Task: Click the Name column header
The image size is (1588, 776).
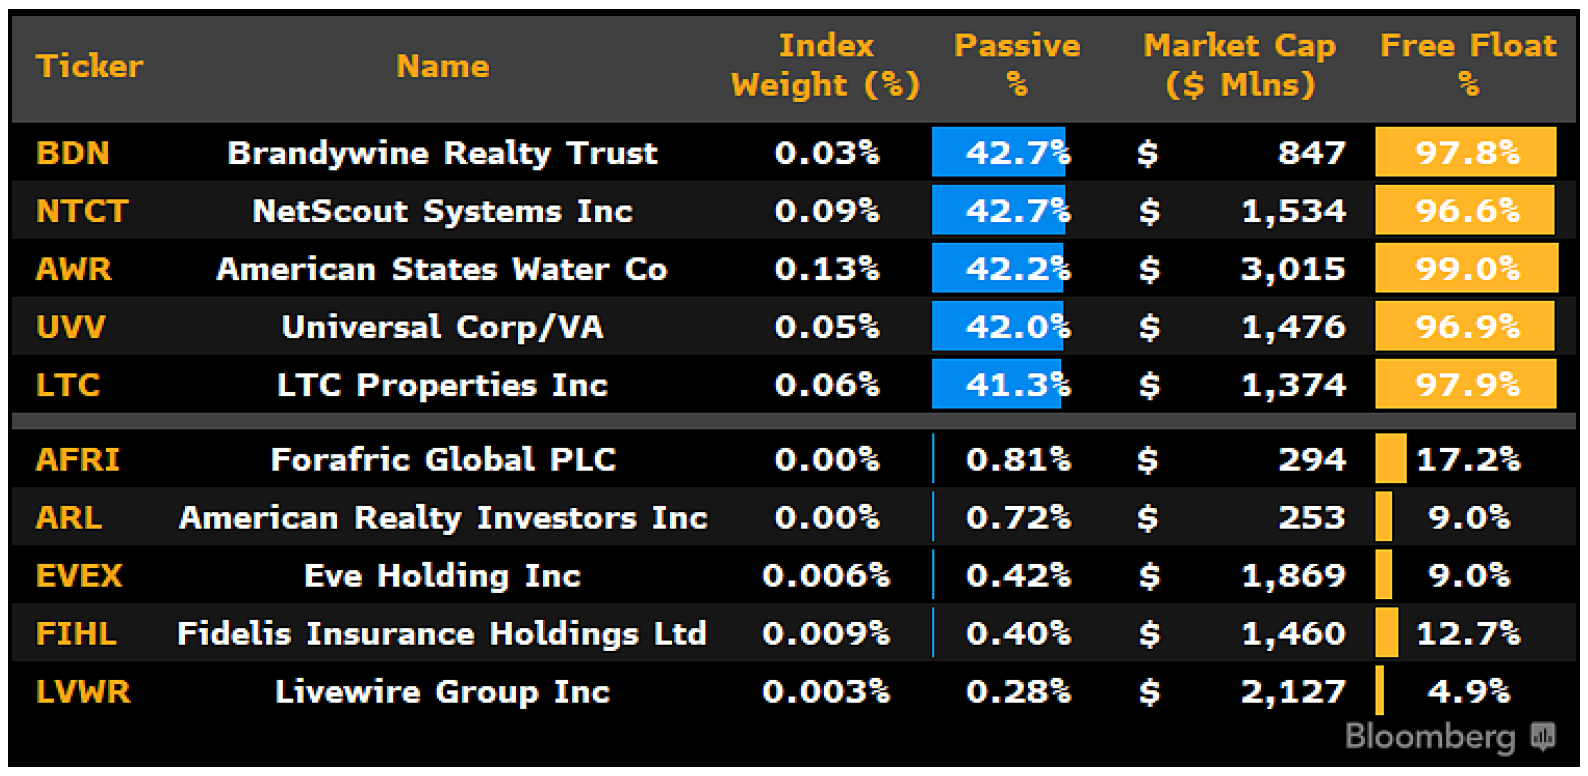Action: click(x=442, y=66)
